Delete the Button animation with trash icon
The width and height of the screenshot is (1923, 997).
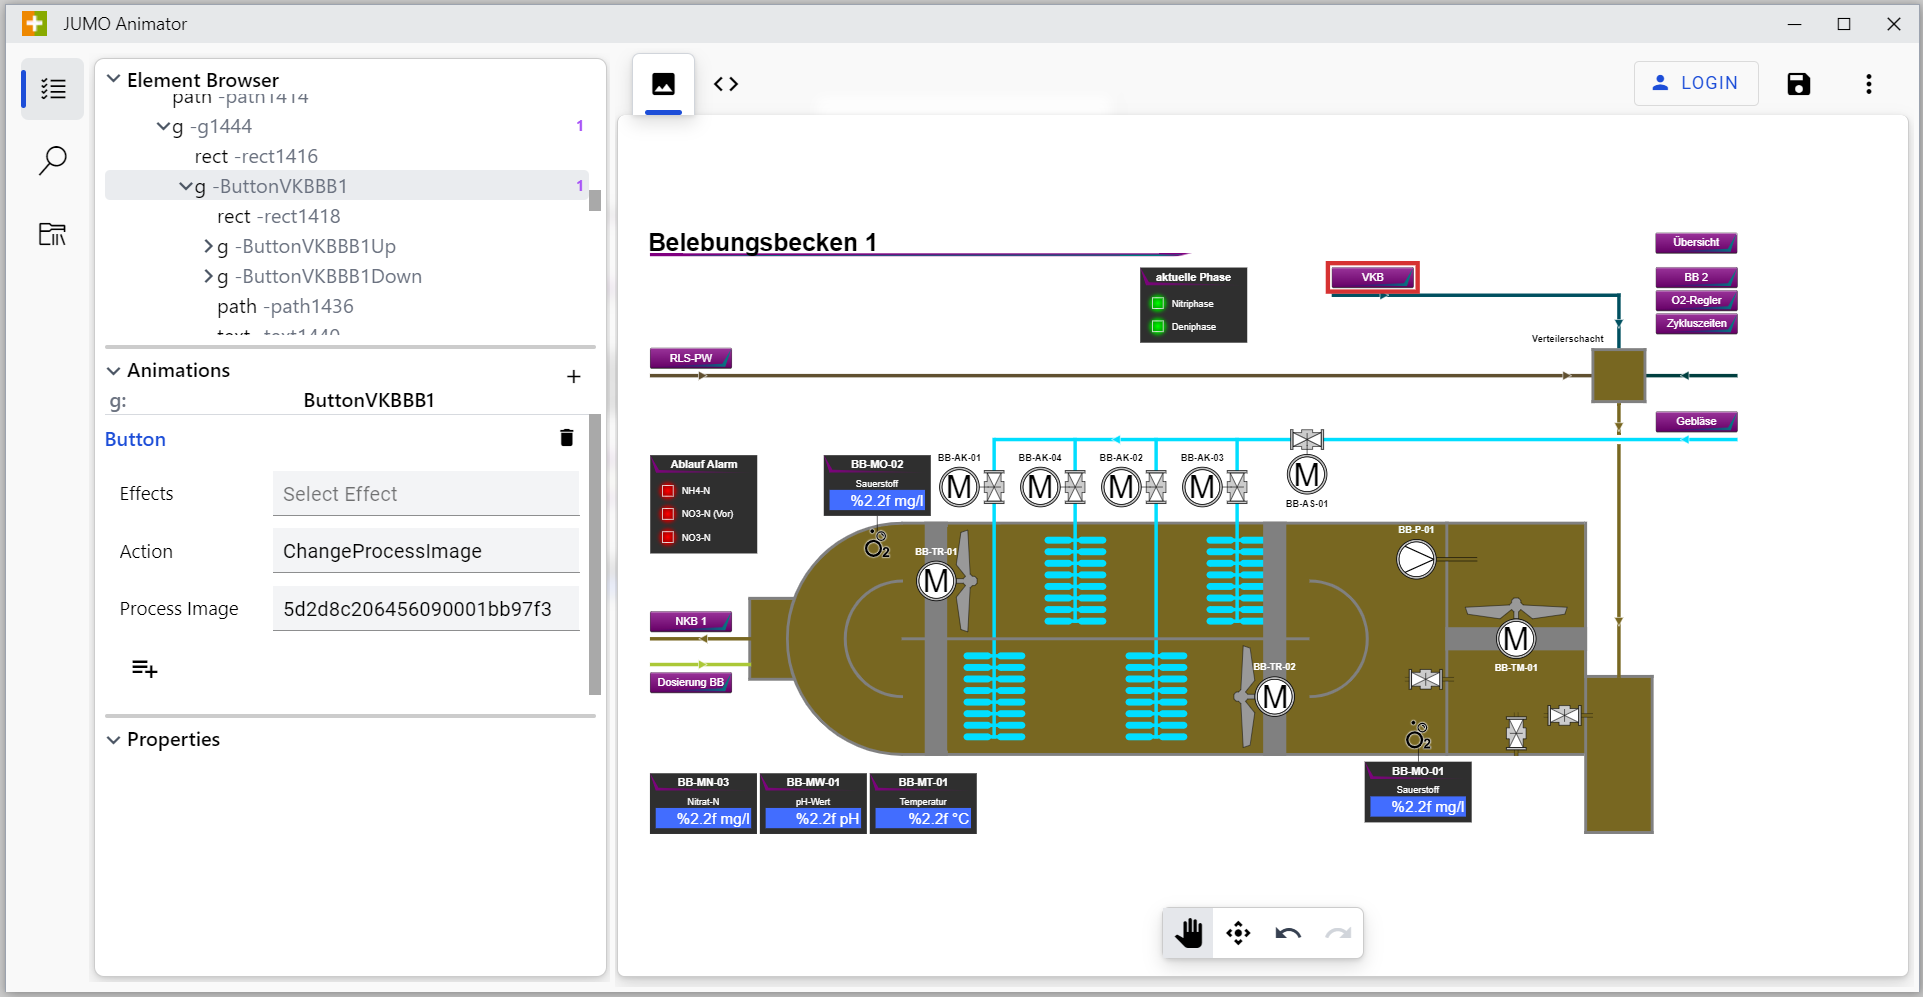[566, 438]
